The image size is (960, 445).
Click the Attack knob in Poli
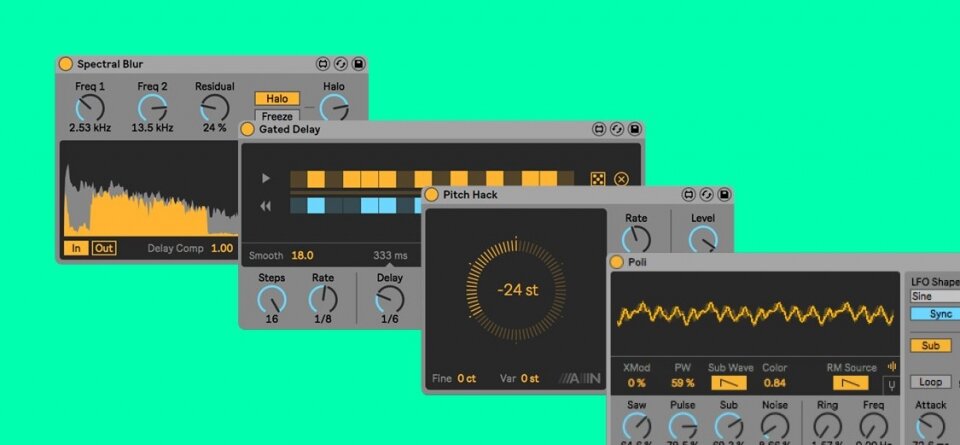[931, 426]
